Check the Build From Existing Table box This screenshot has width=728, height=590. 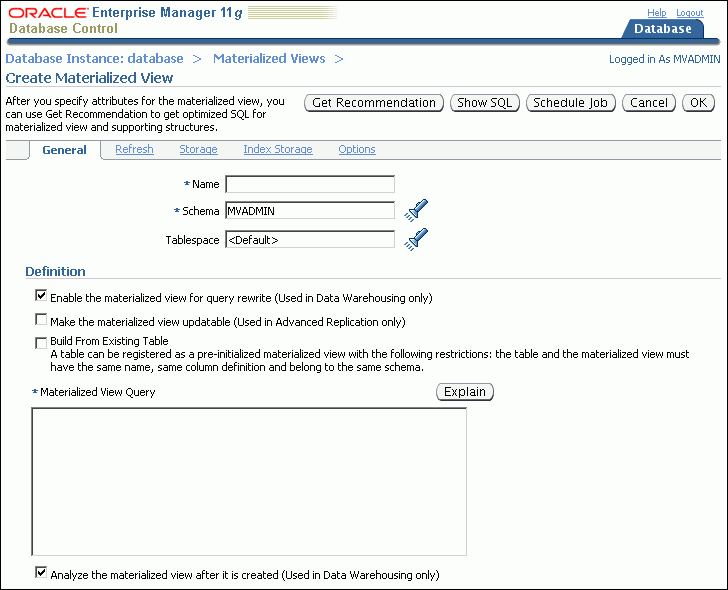(41, 342)
